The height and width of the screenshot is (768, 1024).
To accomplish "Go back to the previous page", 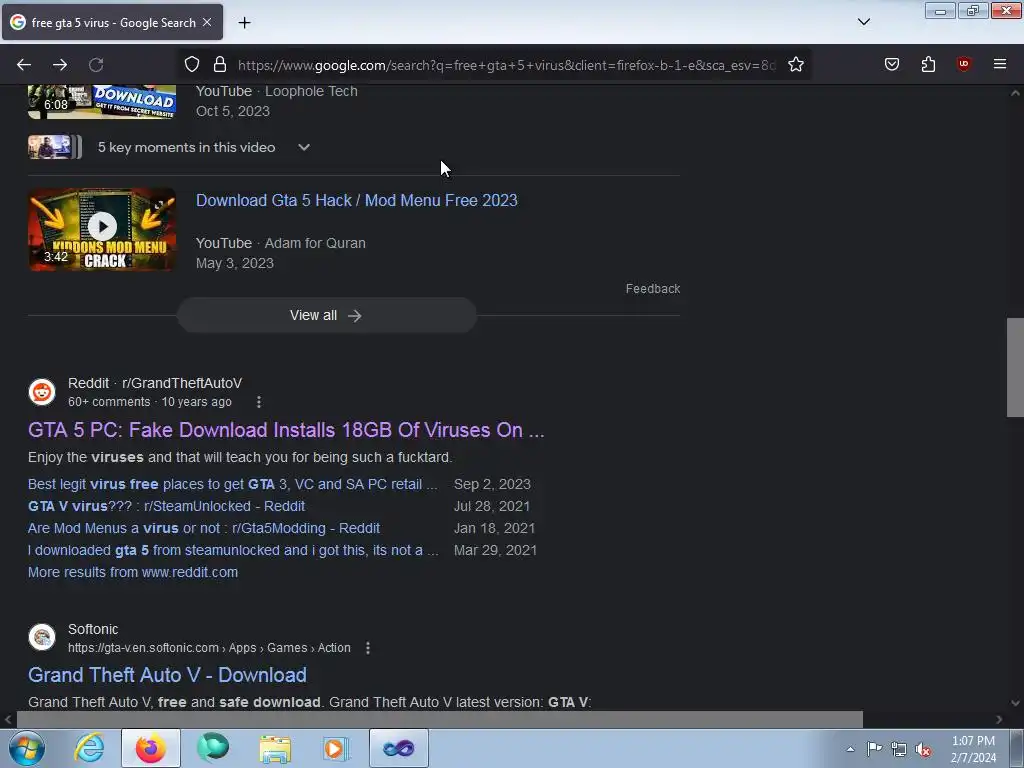I will tap(24, 65).
